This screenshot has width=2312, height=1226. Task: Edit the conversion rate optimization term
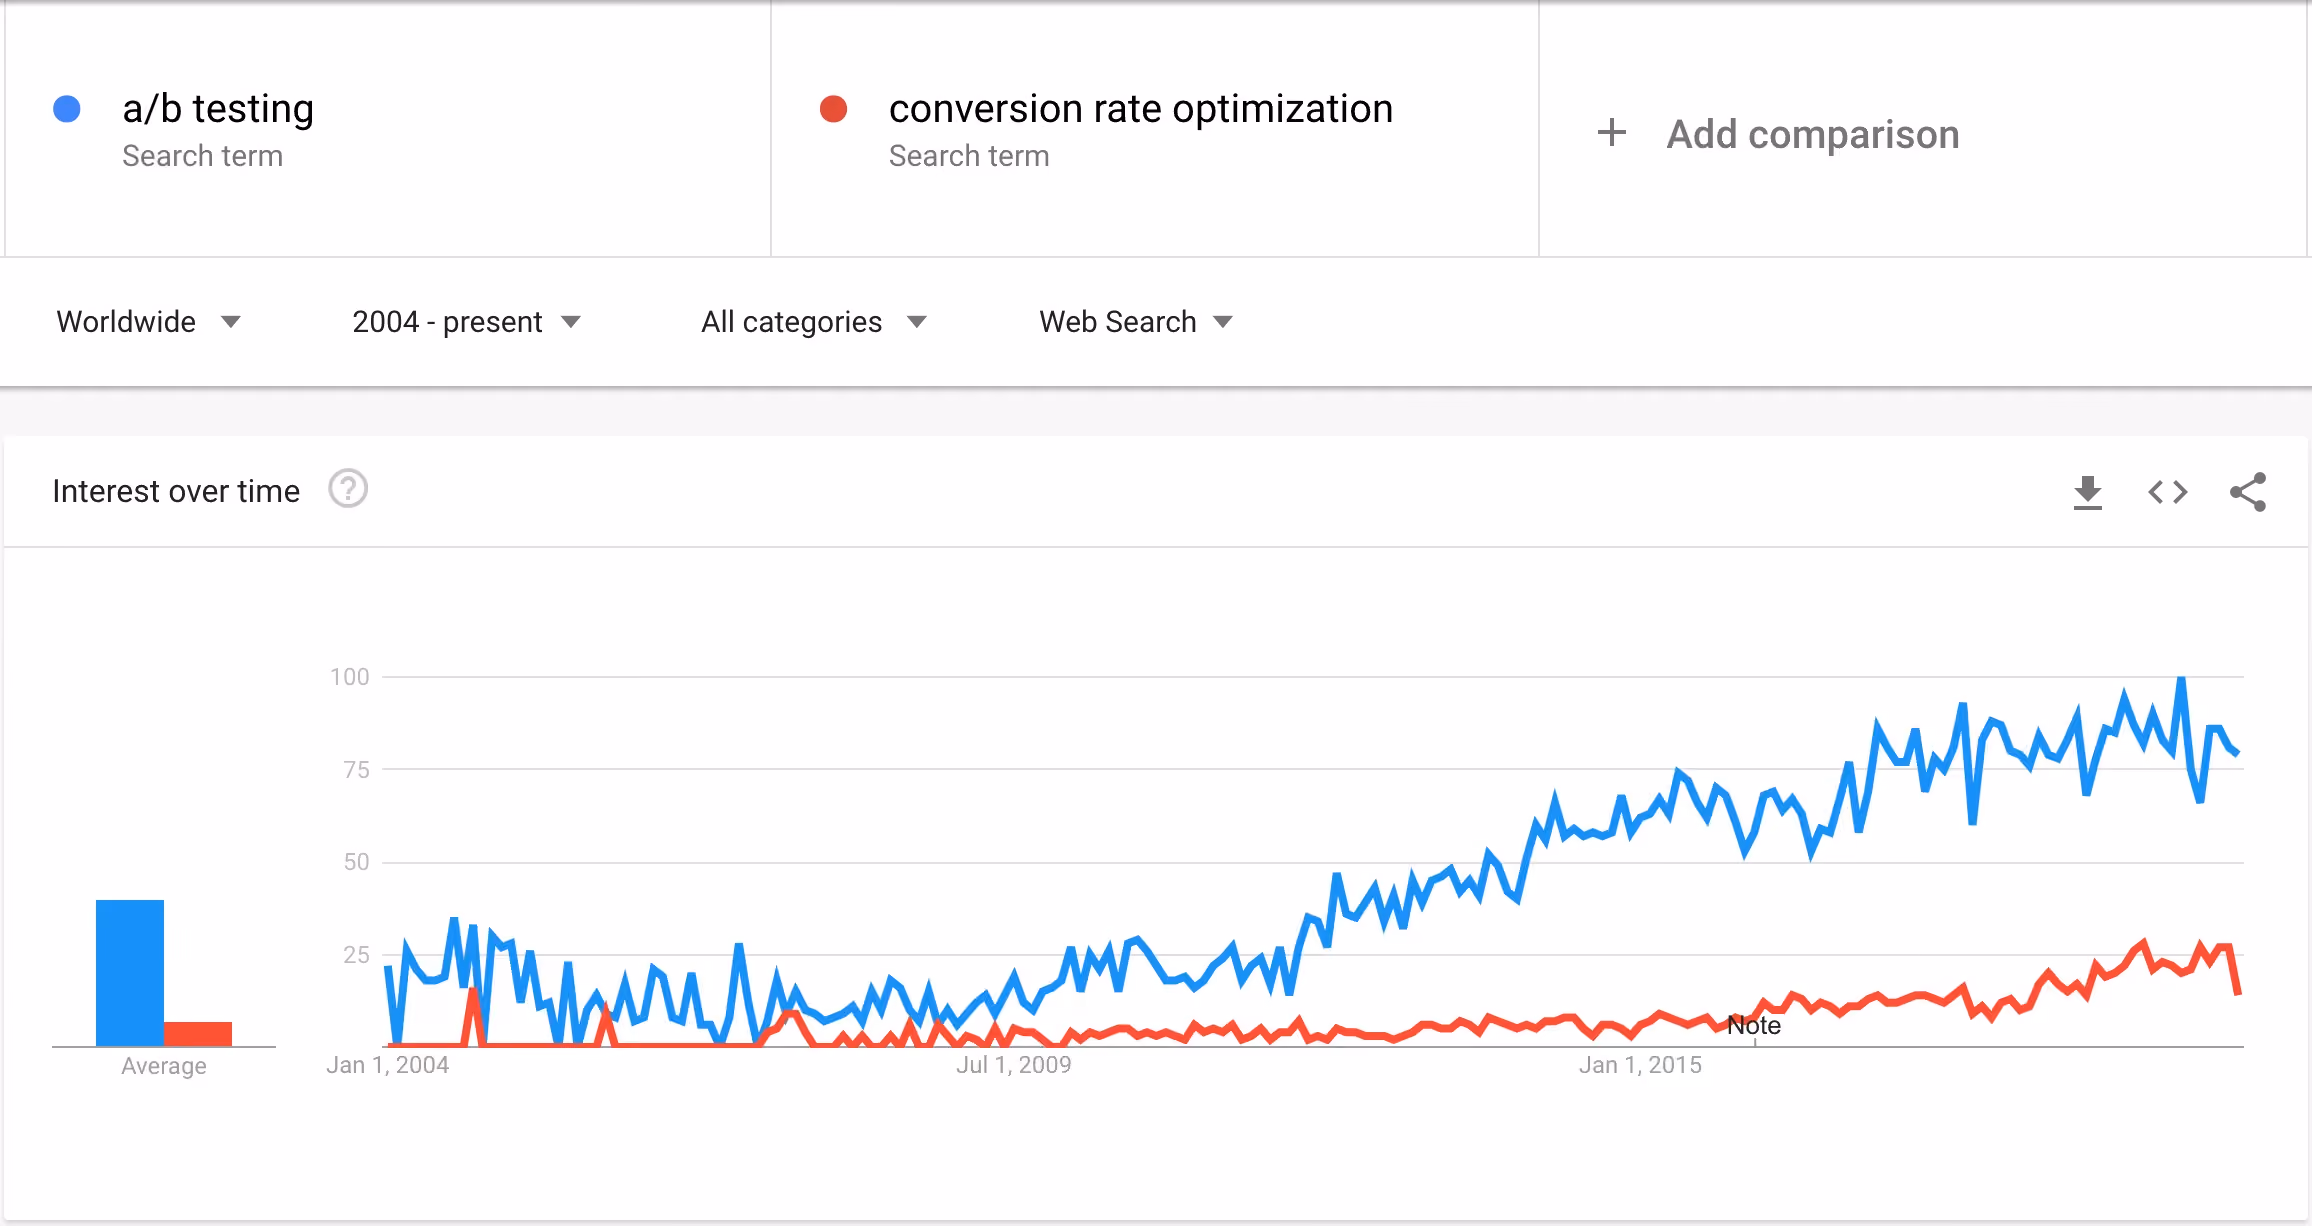[1141, 109]
